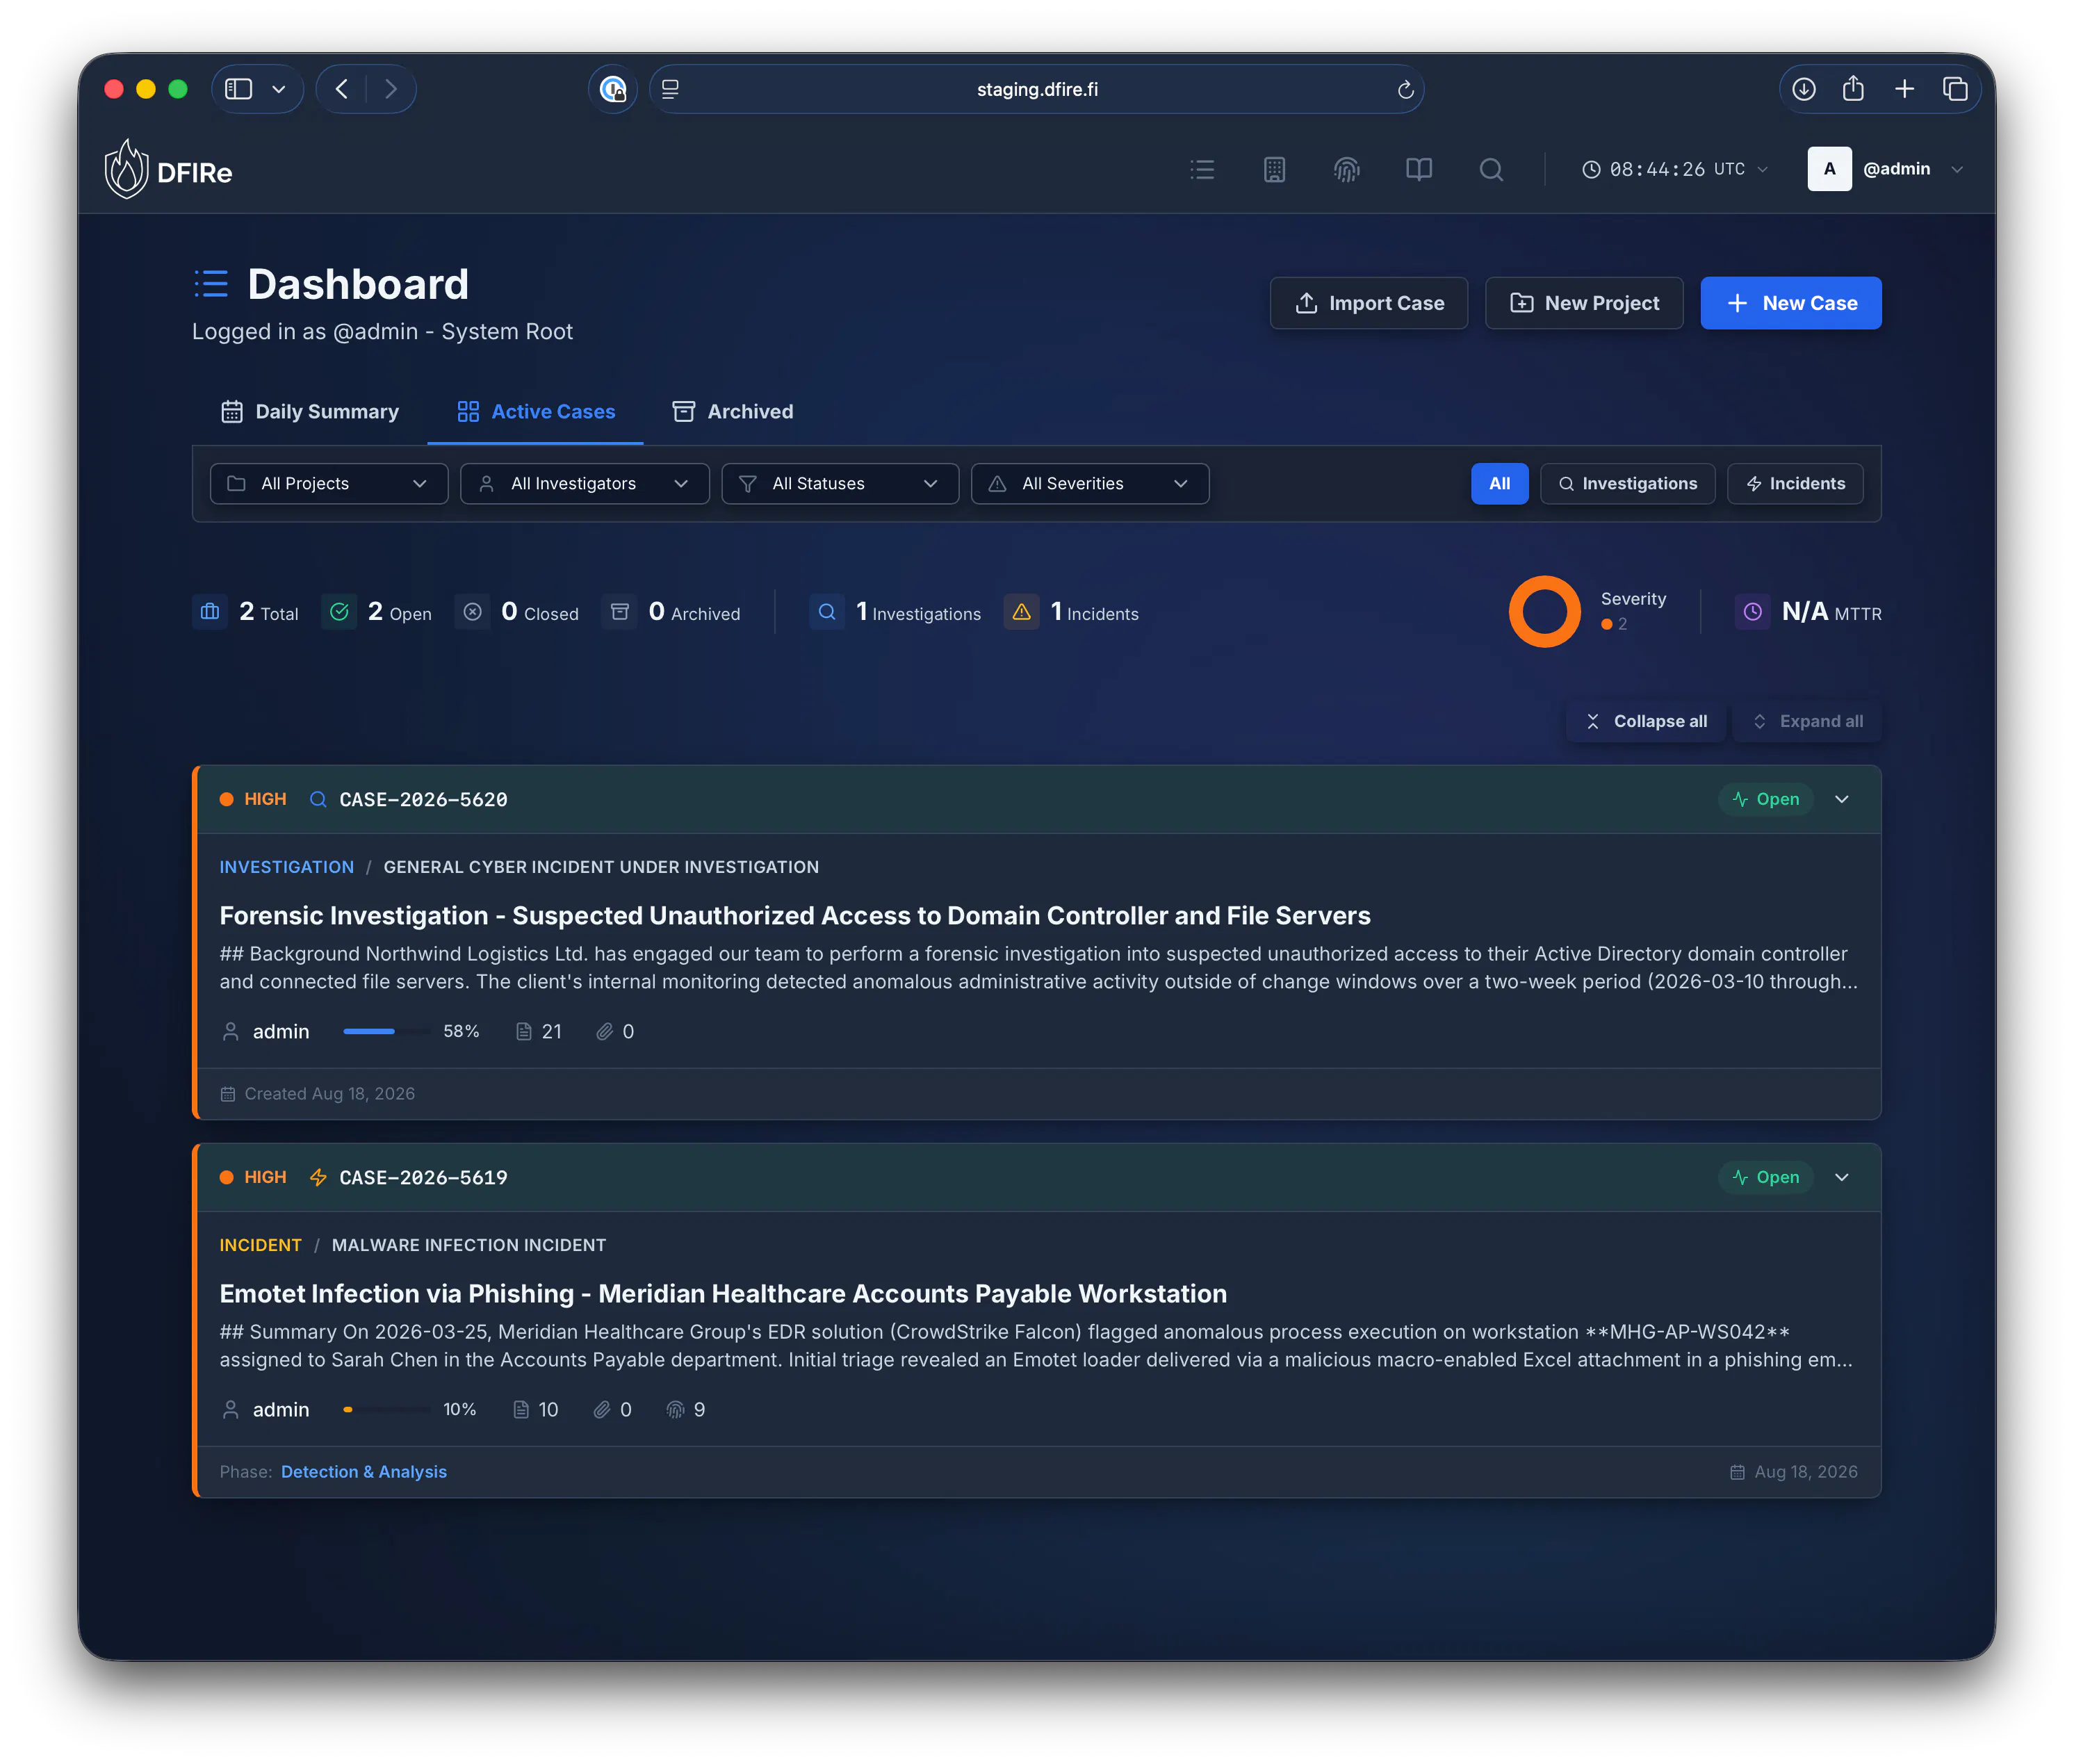Click the Import Case button
Image resolution: width=2074 pixels, height=1764 pixels.
1368,303
